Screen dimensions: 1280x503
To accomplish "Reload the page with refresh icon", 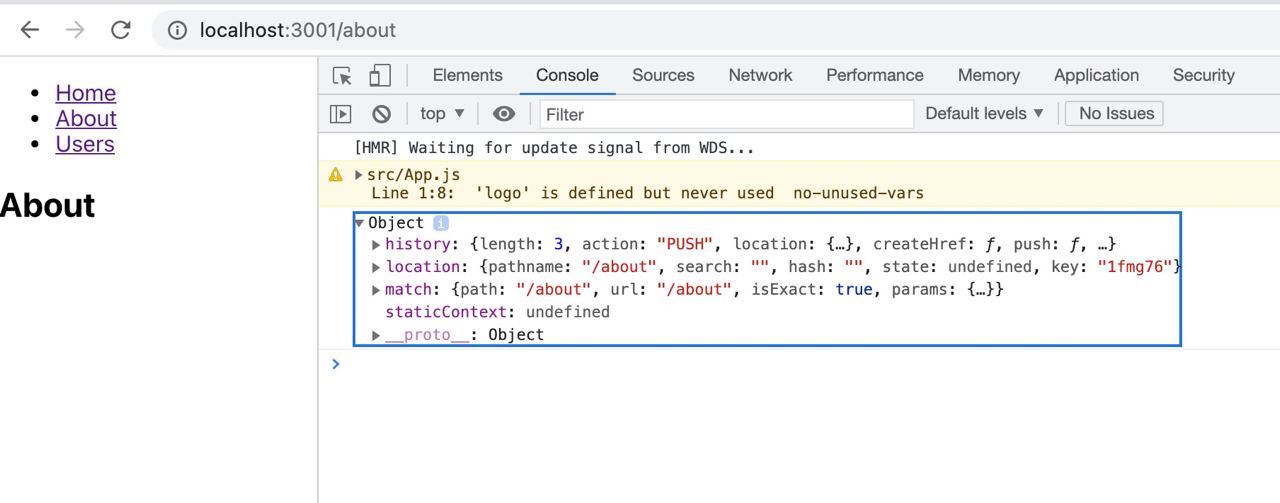I will [121, 30].
